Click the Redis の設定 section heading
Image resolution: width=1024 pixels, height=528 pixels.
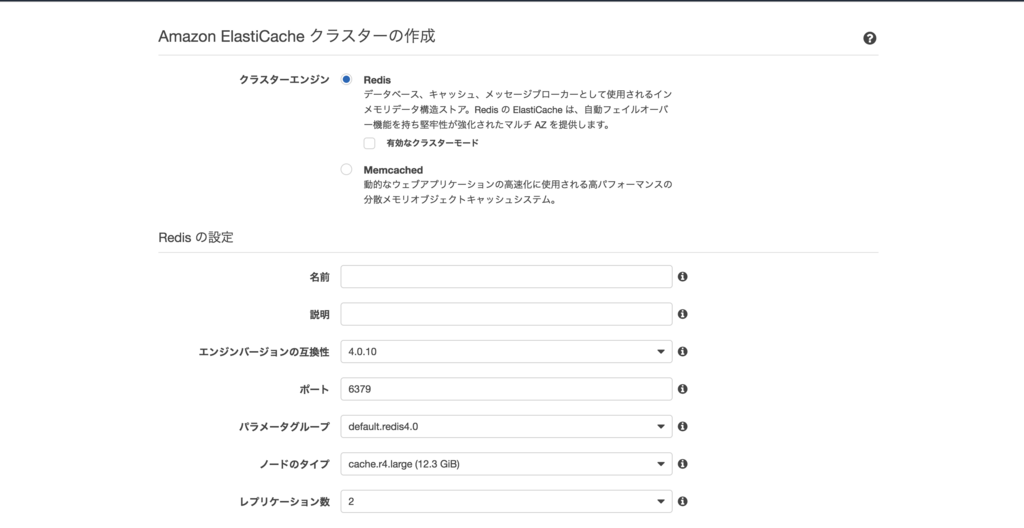click(196, 237)
